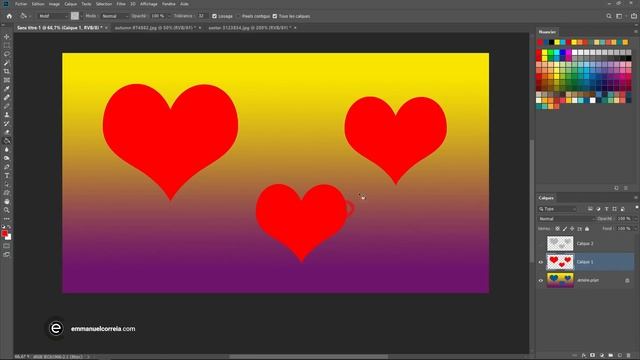
Task: Create a new layer group
Action: click(x=611, y=356)
